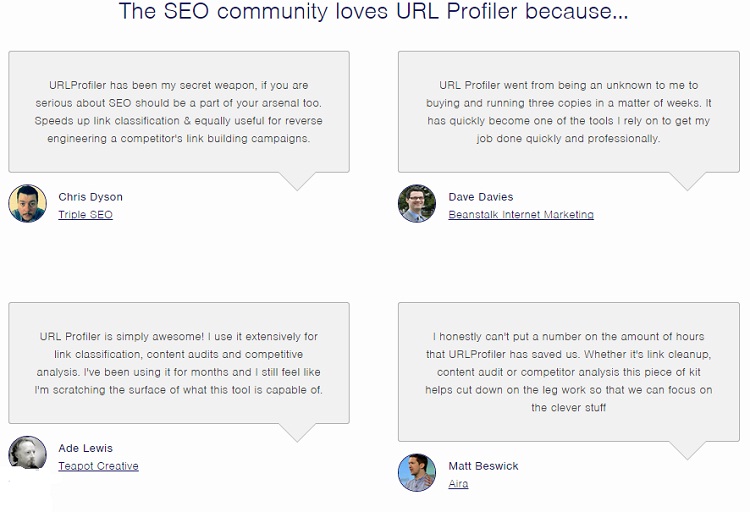Click the 'secret weapon' testimonial box
Image resolution: width=750 pixels, height=512 pixels.
(179, 111)
